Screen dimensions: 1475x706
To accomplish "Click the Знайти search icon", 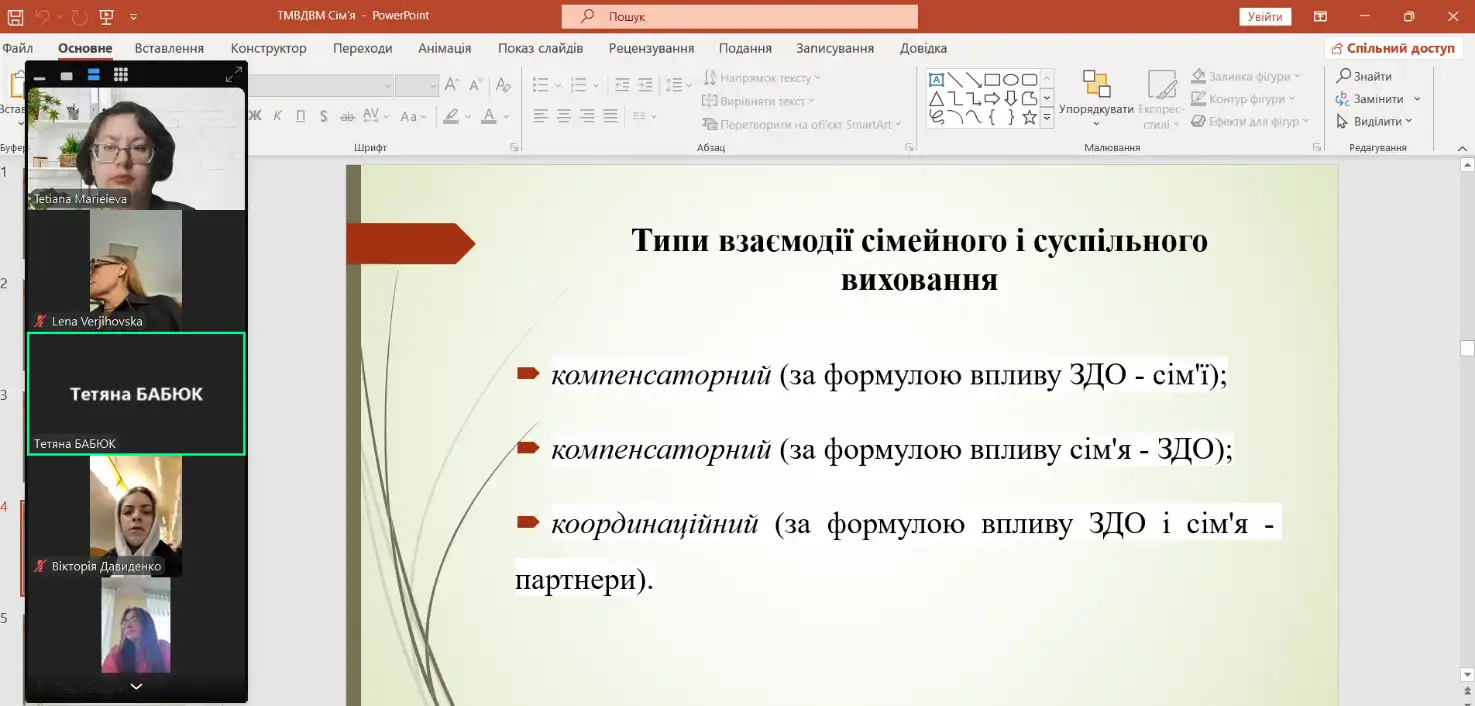I will tap(1345, 76).
